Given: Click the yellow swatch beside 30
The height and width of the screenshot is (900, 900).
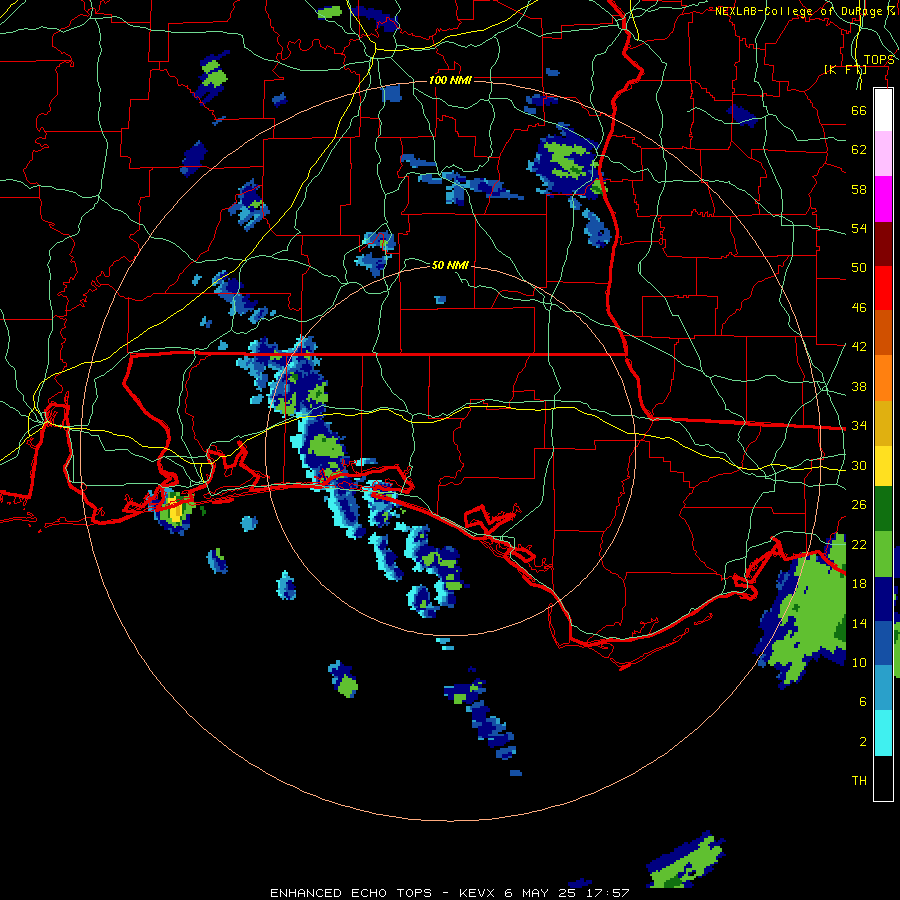Looking at the screenshot, I should click(x=883, y=466).
